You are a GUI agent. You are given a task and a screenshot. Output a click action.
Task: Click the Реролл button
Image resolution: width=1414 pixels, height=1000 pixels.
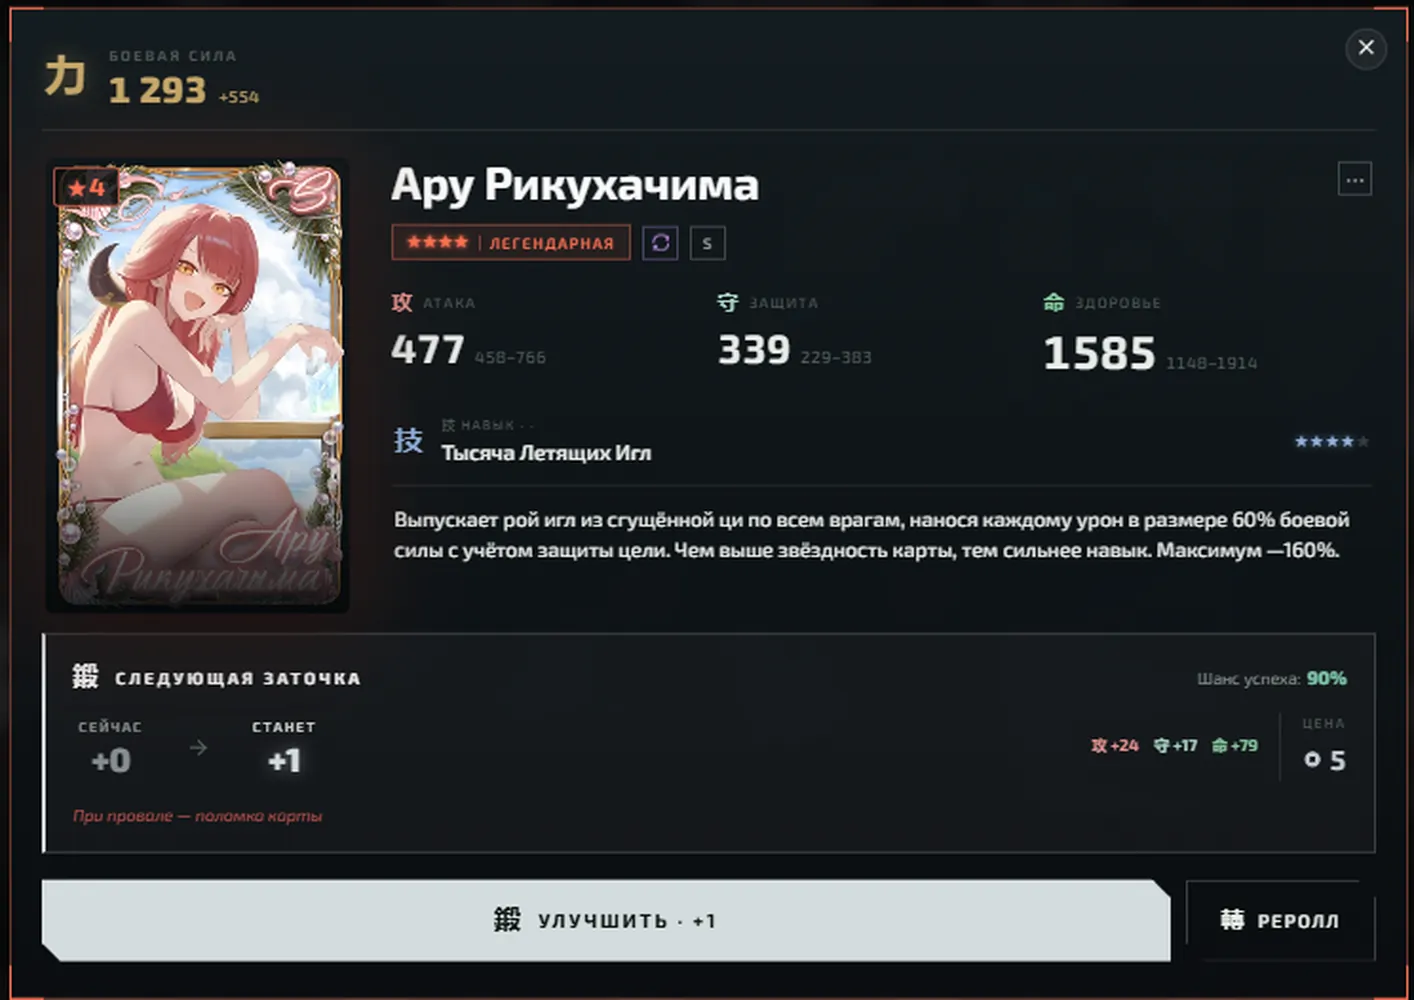tap(1280, 920)
